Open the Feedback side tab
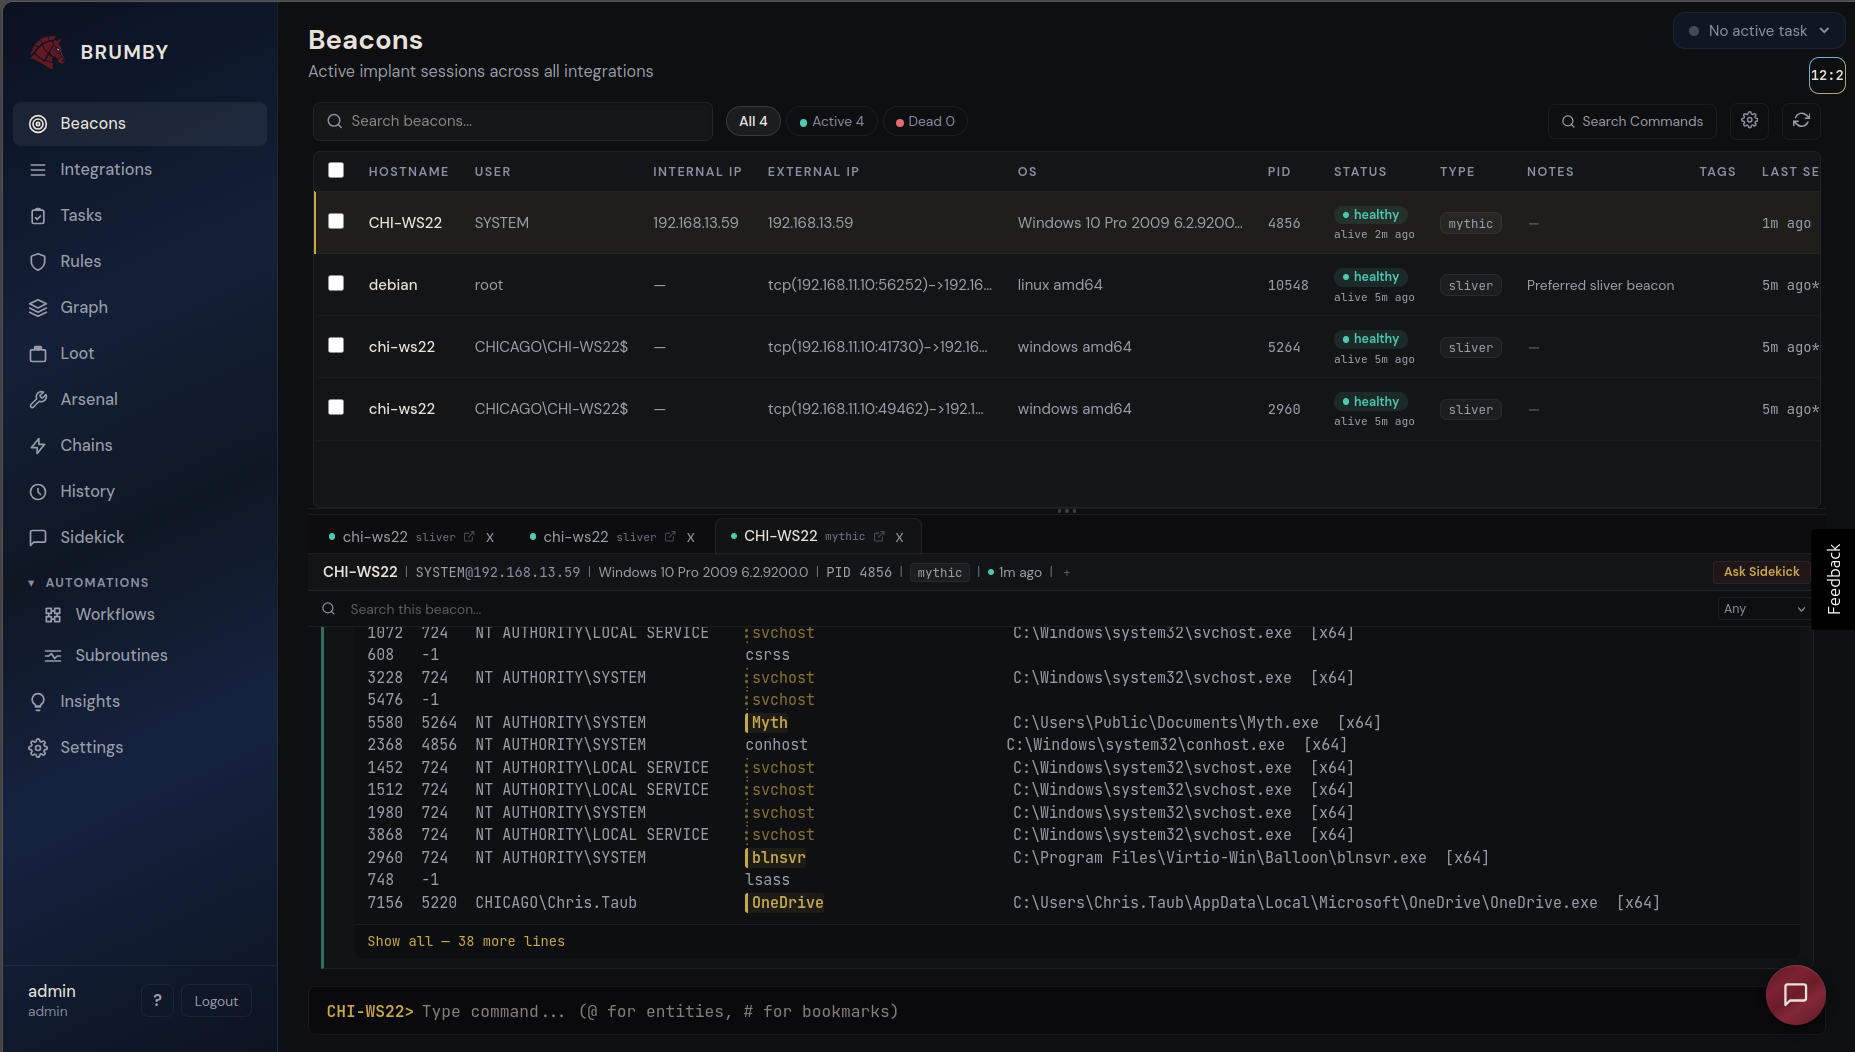The image size is (1855, 1052). pos(1834,579)
